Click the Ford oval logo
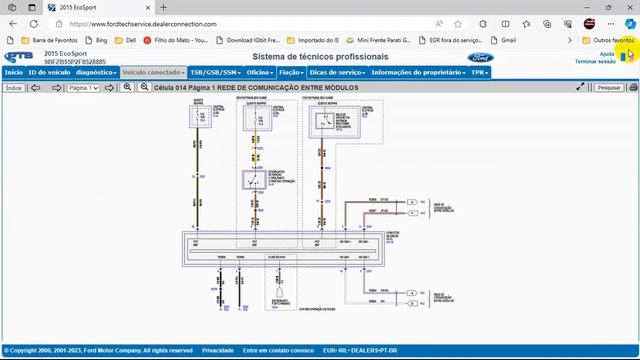640x360 pixels. pyautogui.click(x=480, y=58)
